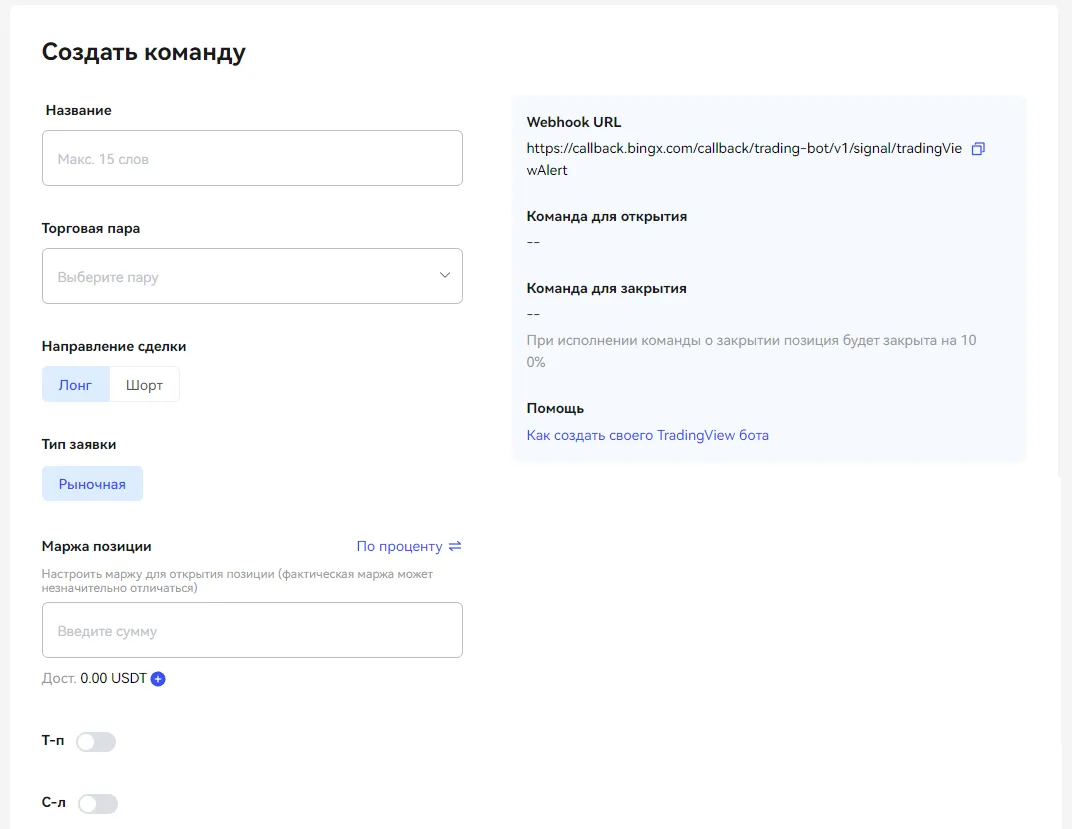Enable the С-л stop-loss toggle
Image resolution: width=1072 pixels, height=829 pixels.
pyautogui.click(x=97, y=804)
